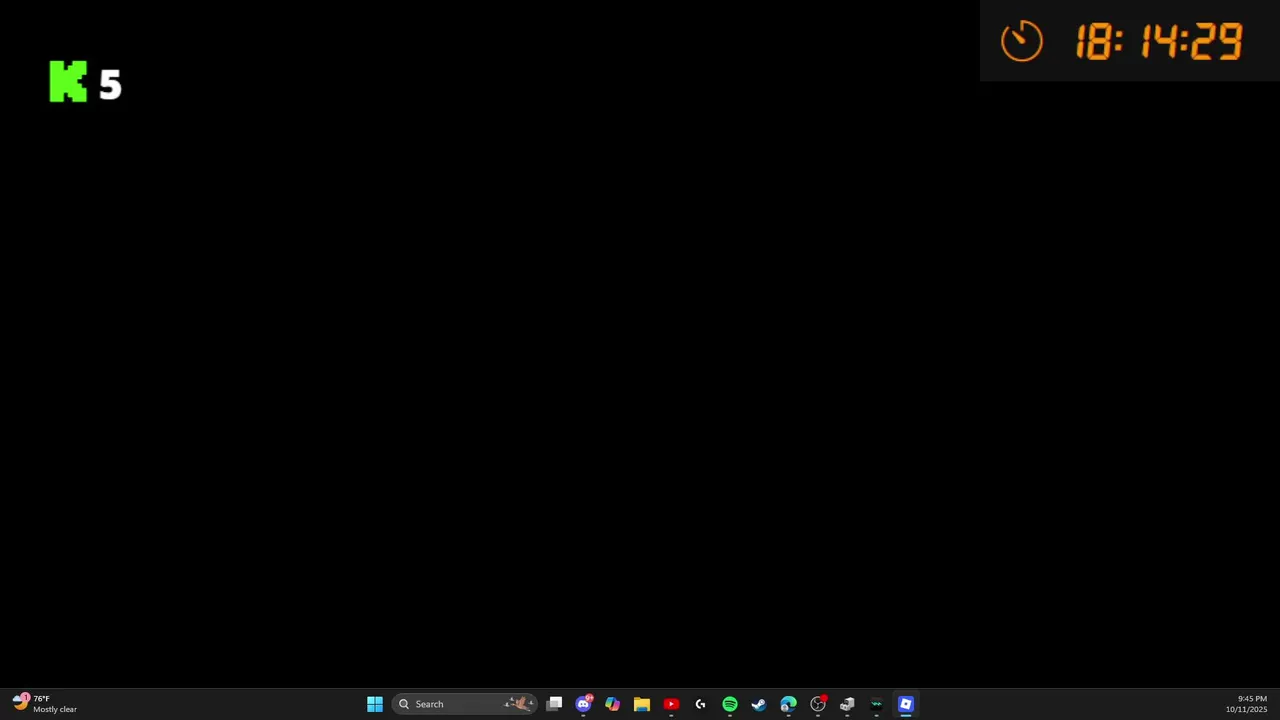Open Logitech G HUB taskbar icon
The height and width of the screenshot is (720, 1280).
(700, 704)
